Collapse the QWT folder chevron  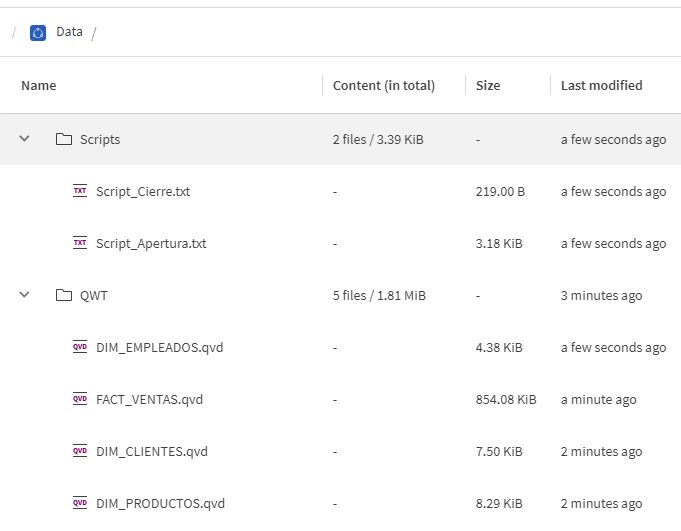(x=24, y=295)
